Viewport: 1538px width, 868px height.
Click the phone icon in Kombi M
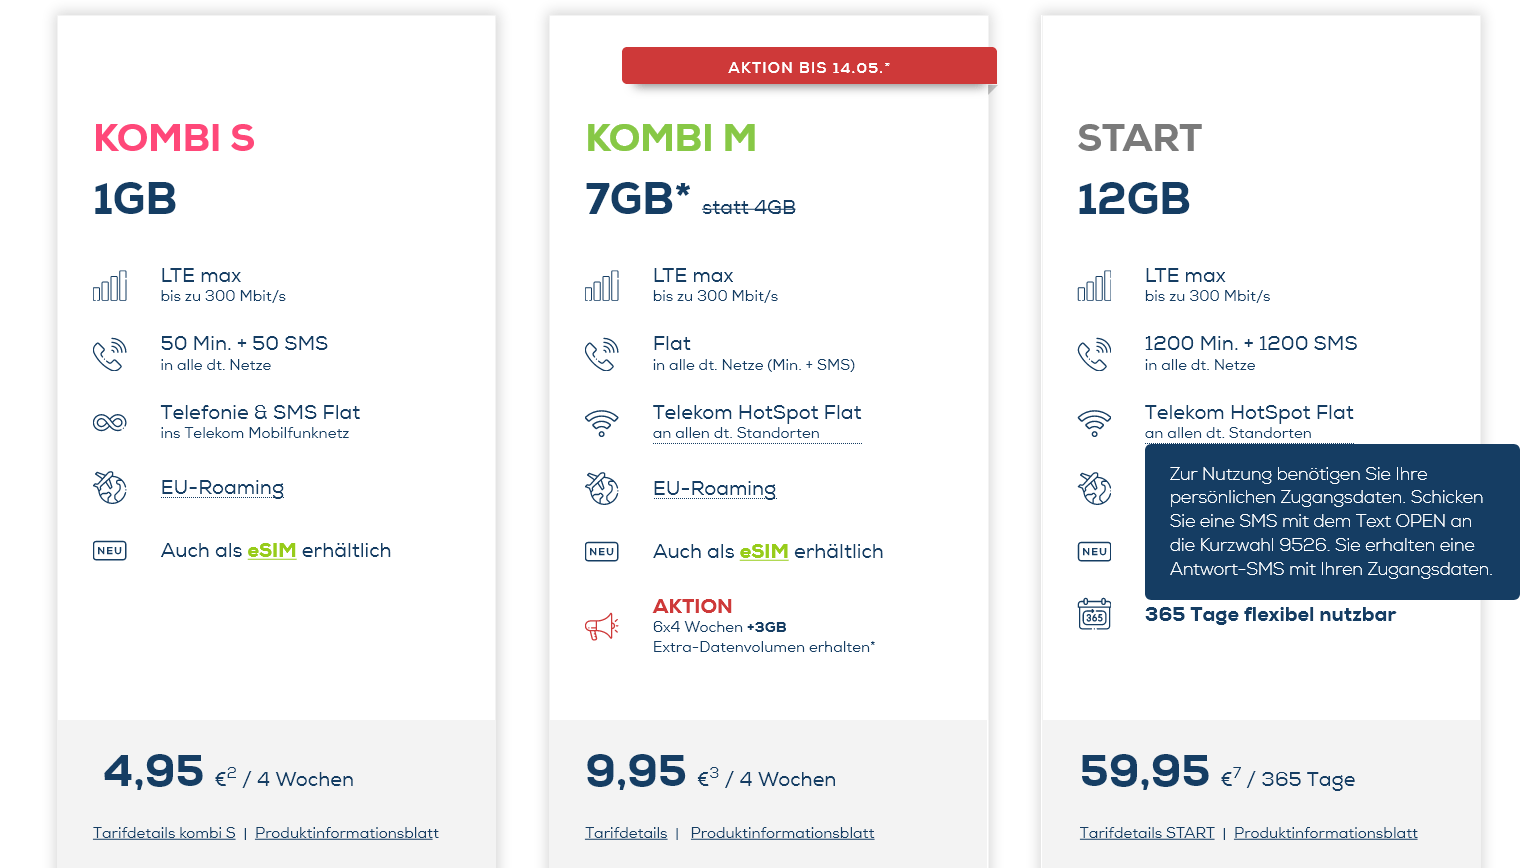[x=602, y=355]
